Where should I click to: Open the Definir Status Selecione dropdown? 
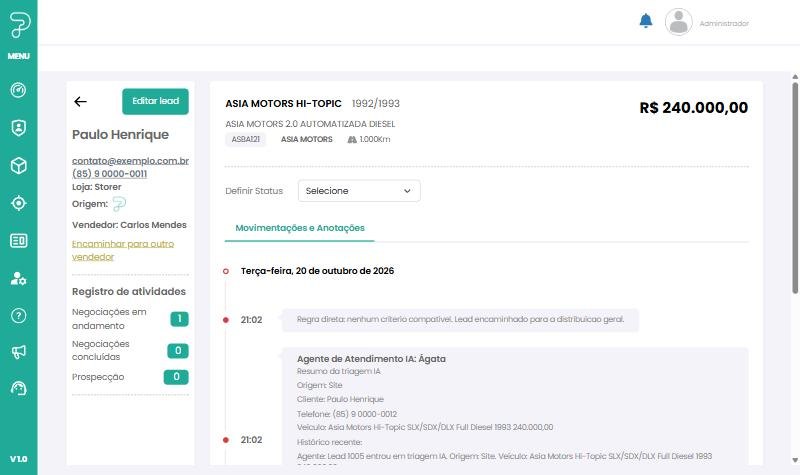pos(359,191)
